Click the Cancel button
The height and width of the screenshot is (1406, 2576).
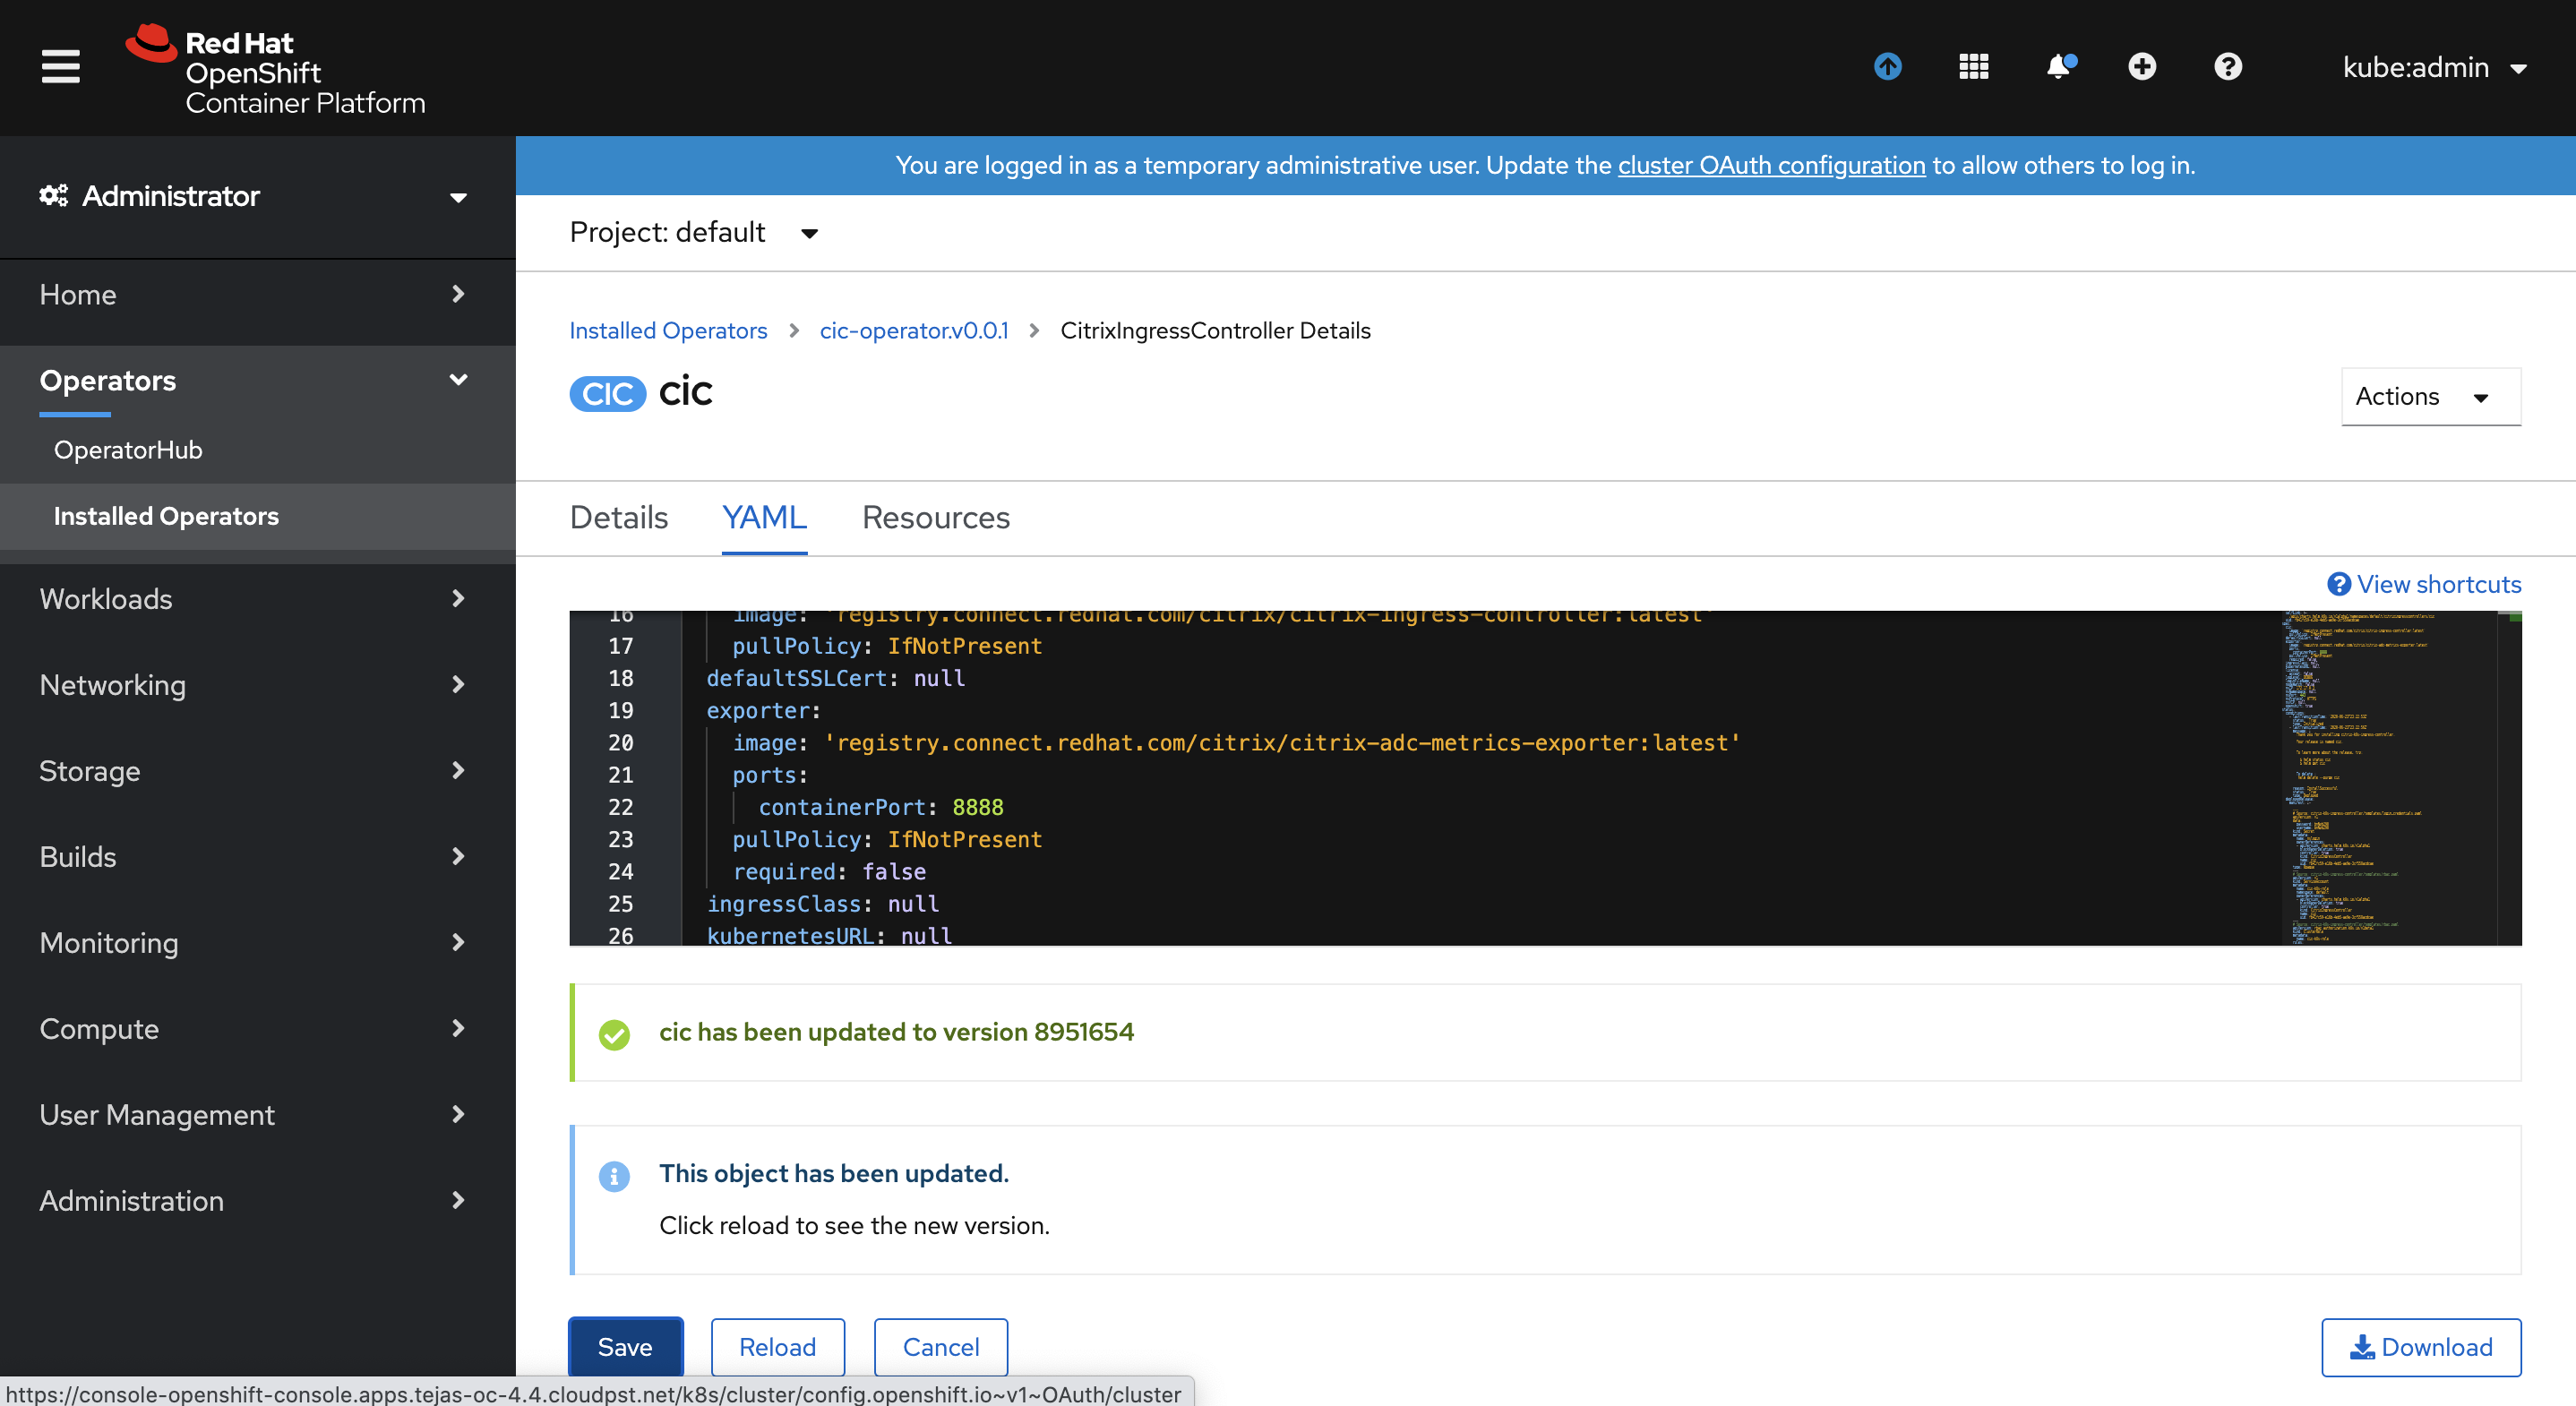point(940,1347)
